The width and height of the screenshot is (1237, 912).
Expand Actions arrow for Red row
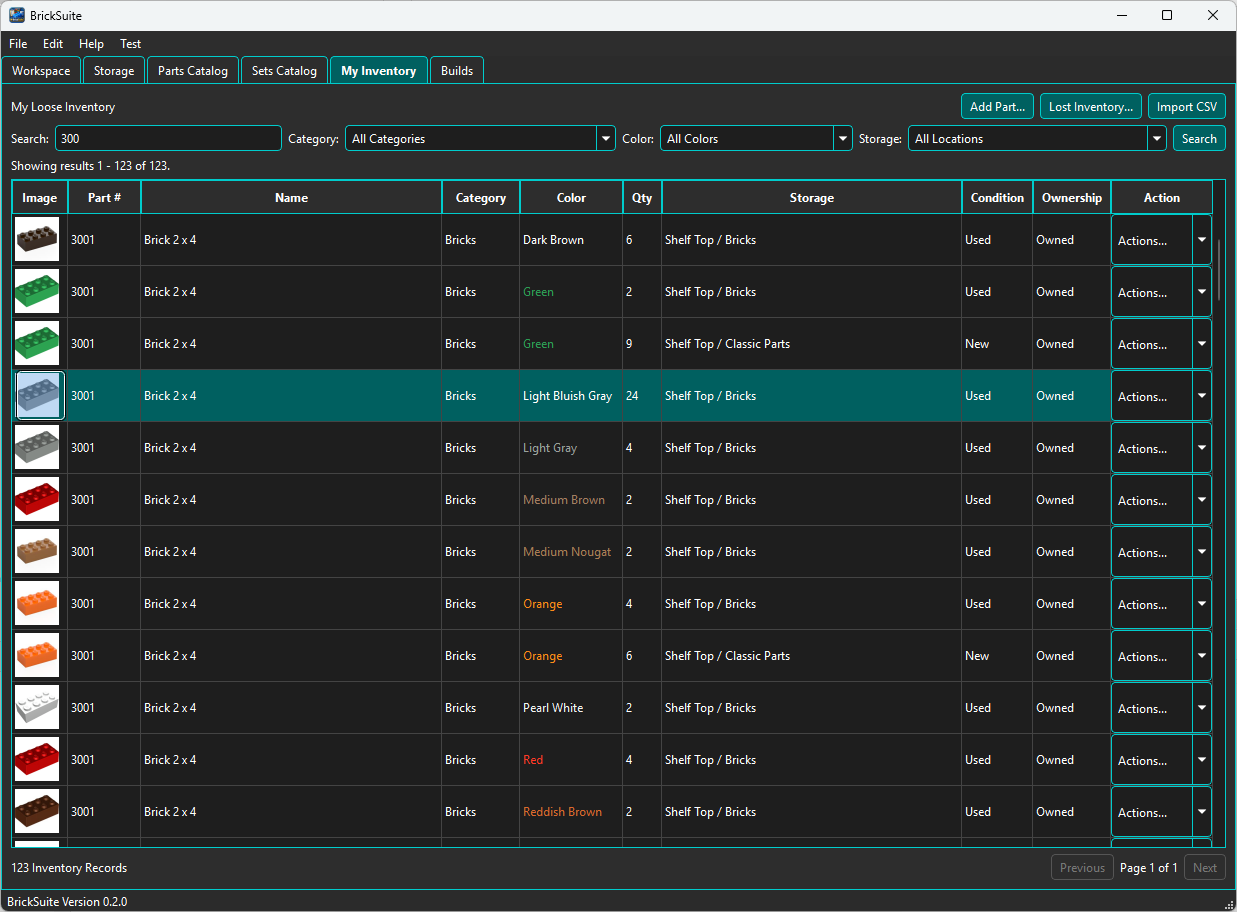coord(1202,760)
